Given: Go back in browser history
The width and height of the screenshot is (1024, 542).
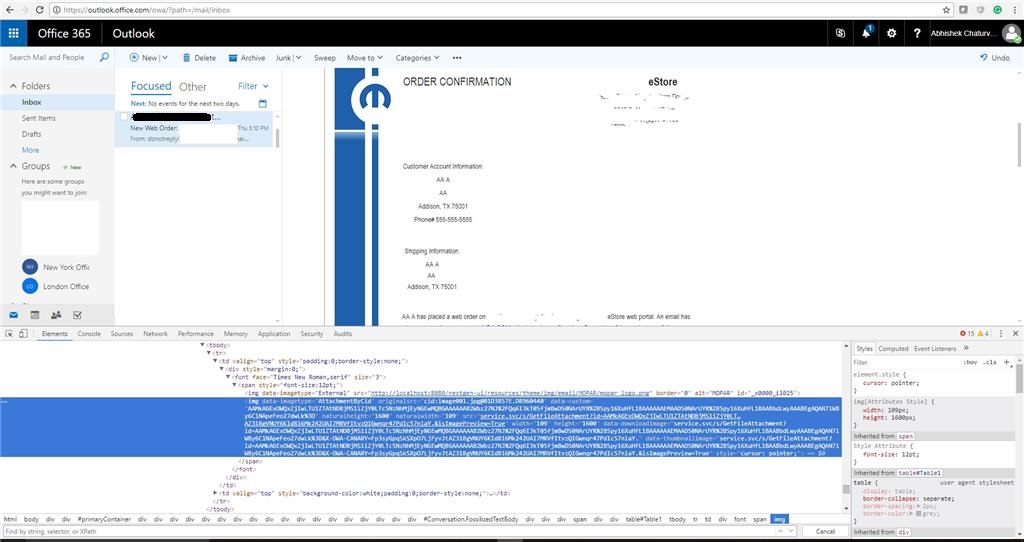Looking at the screenshot, I should coord(9,10).
